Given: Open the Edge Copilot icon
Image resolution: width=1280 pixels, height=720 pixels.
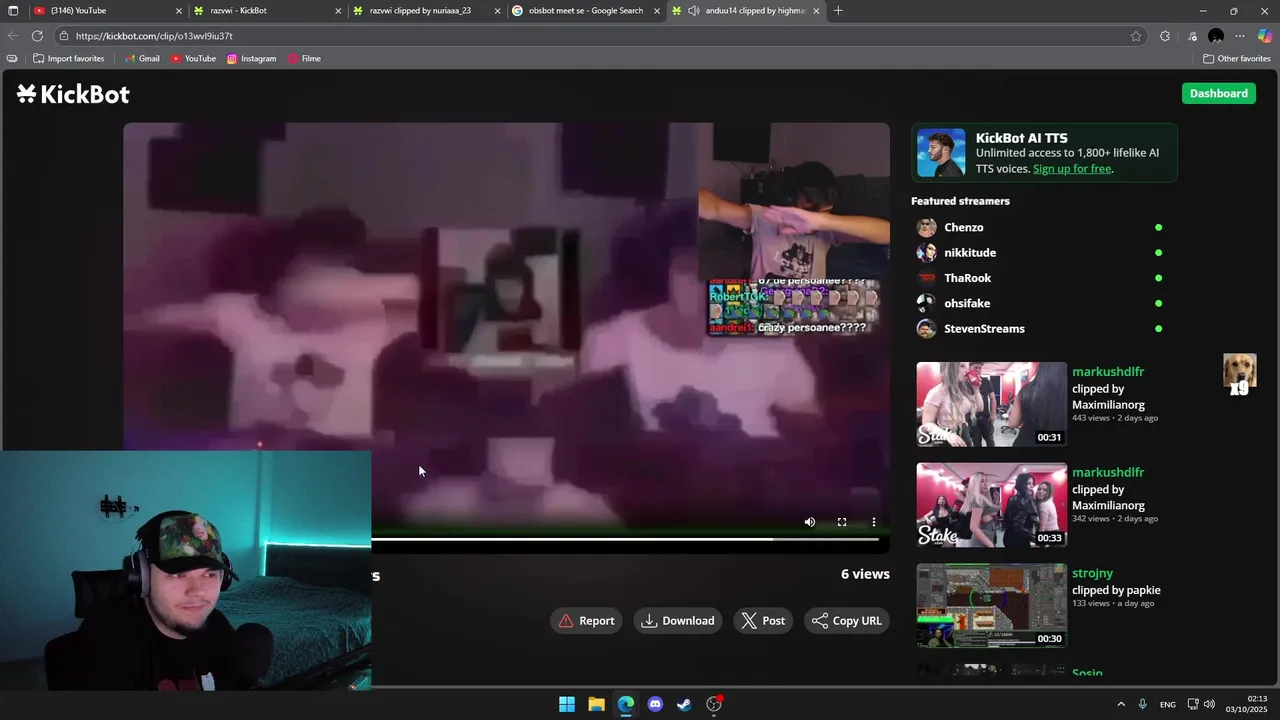Looking at the screenshot, I should (x=1264, y=36).
